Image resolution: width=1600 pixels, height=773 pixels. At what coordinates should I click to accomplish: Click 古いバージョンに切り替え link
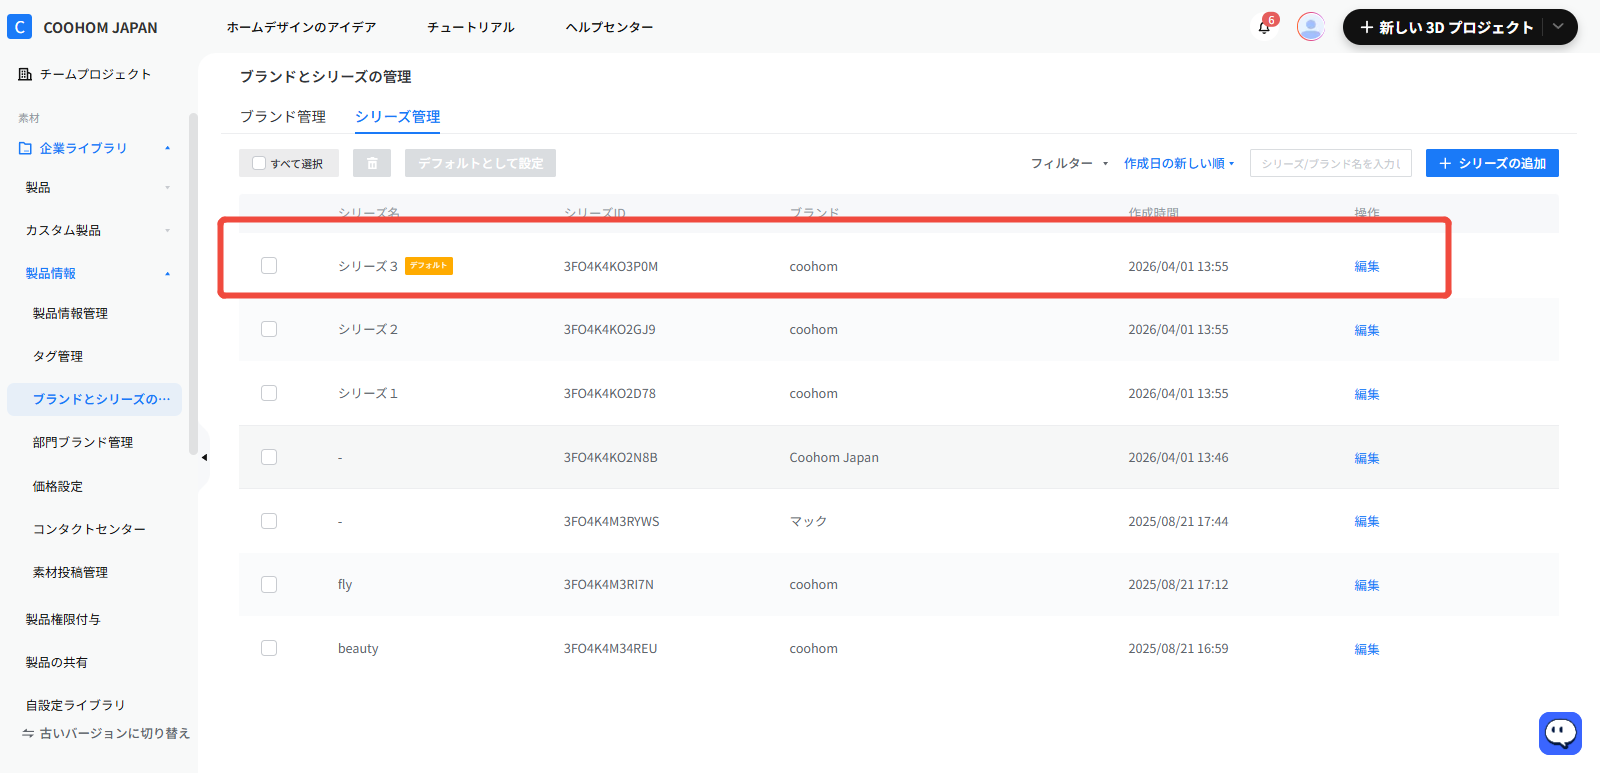point(115,733)
